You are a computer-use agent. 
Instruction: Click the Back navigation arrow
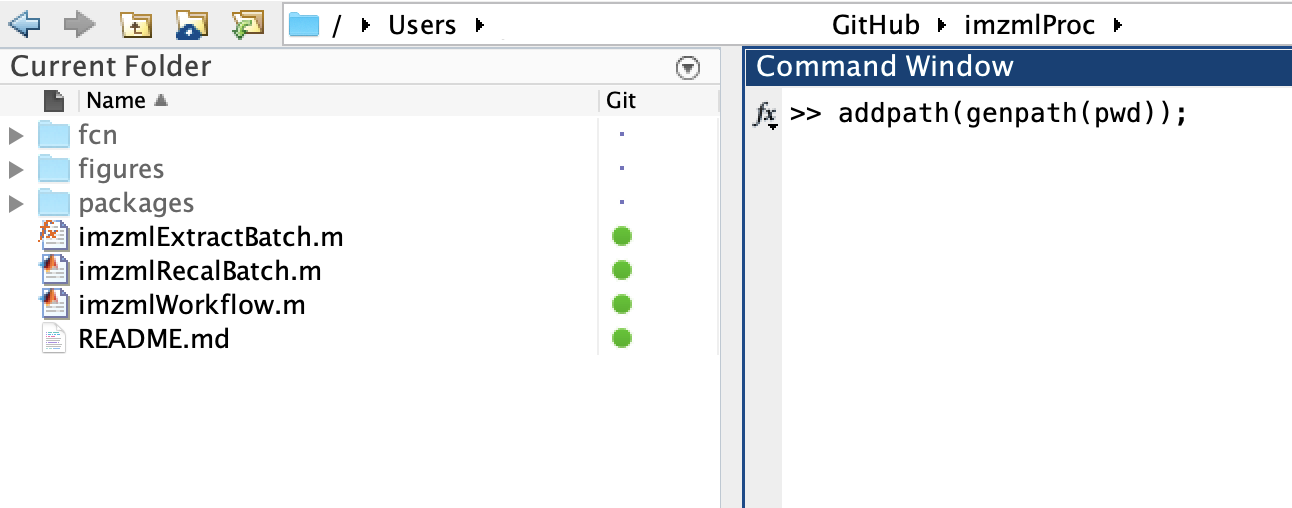click(x=24, y=23)
